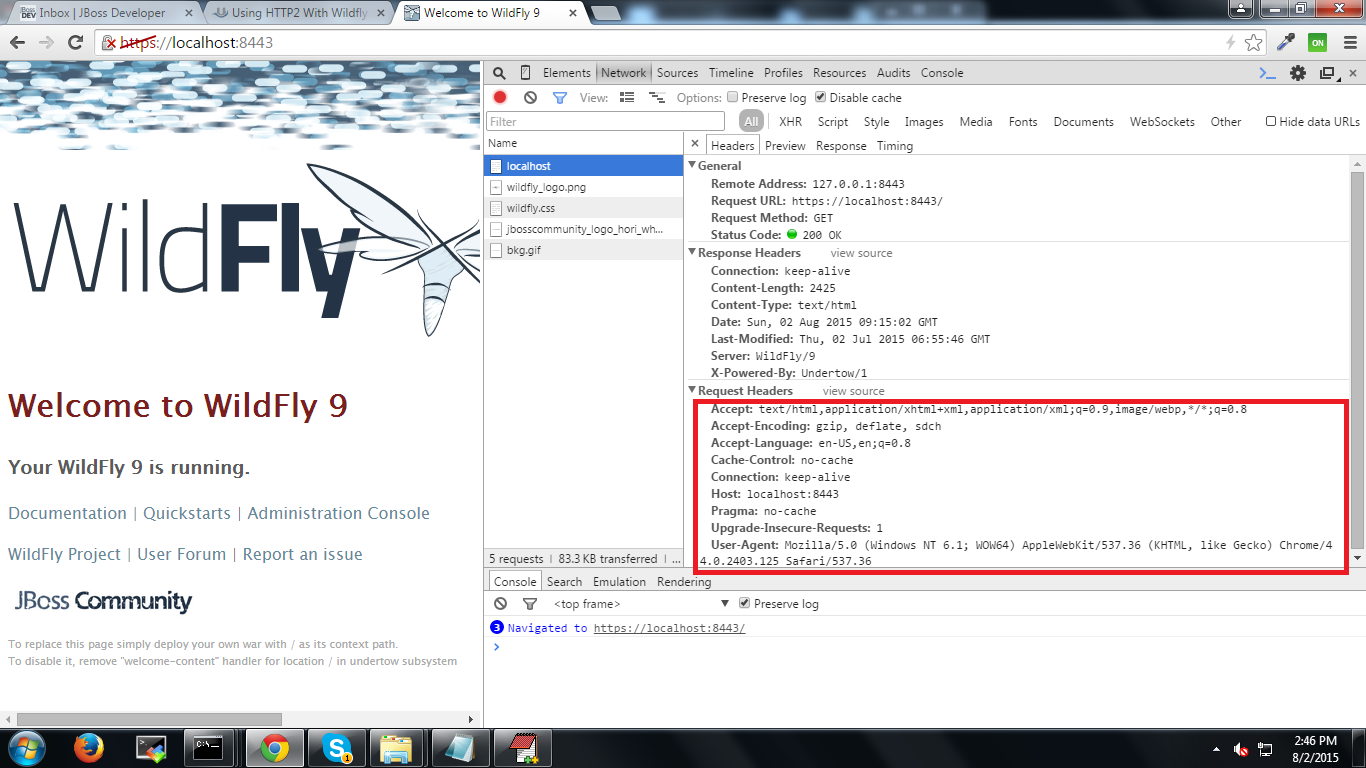This screenshot has height=768, width=1366.
Task: Select wildfly_logo.png in the request list
Action: point(583,187)
